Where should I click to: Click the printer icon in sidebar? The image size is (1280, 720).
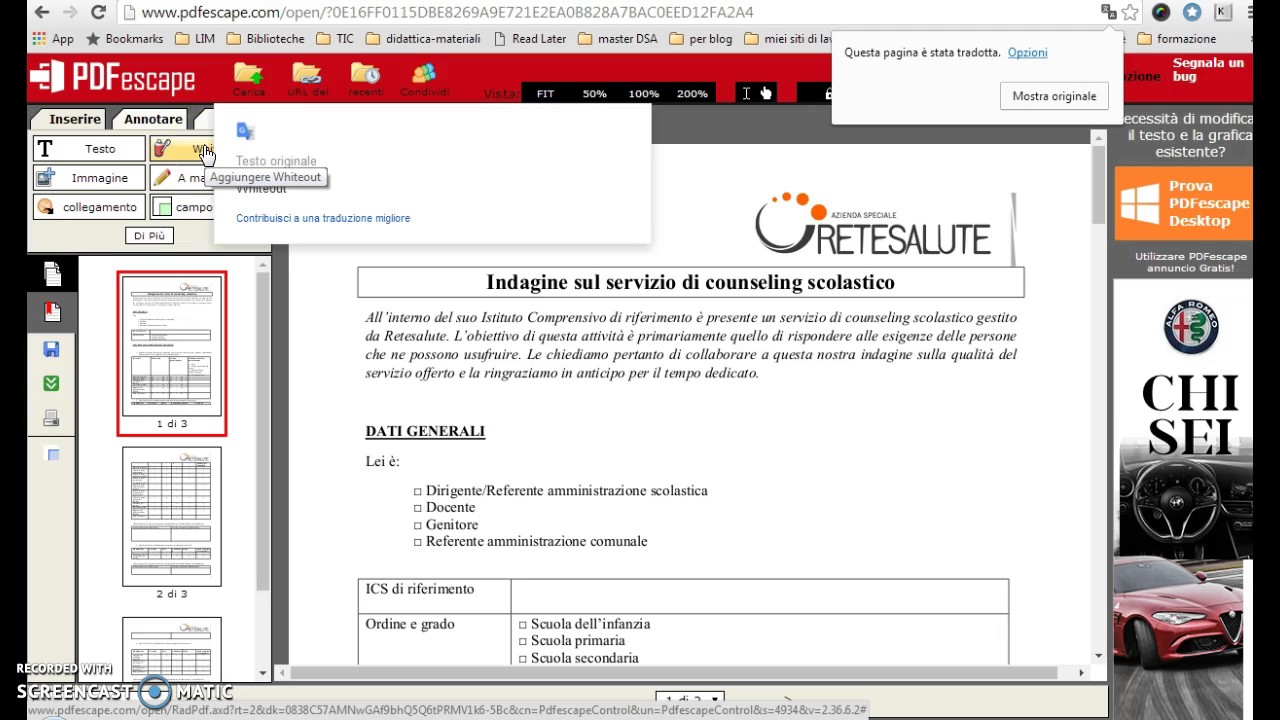point(51,418)
